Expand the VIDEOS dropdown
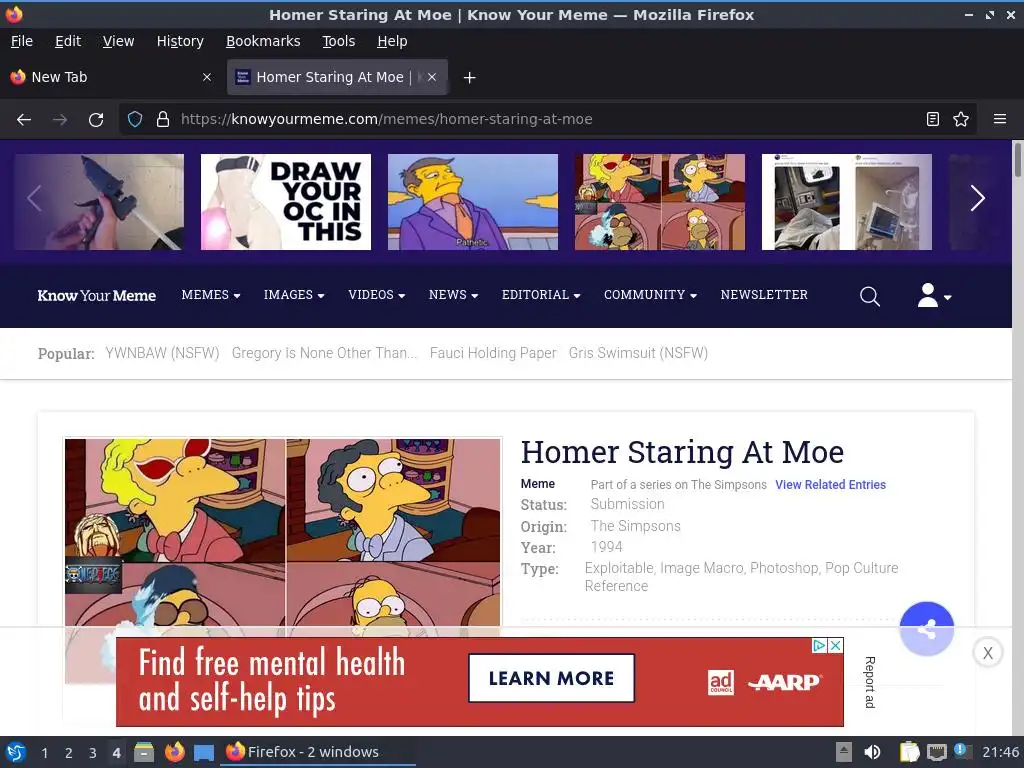 pos(376,295)
